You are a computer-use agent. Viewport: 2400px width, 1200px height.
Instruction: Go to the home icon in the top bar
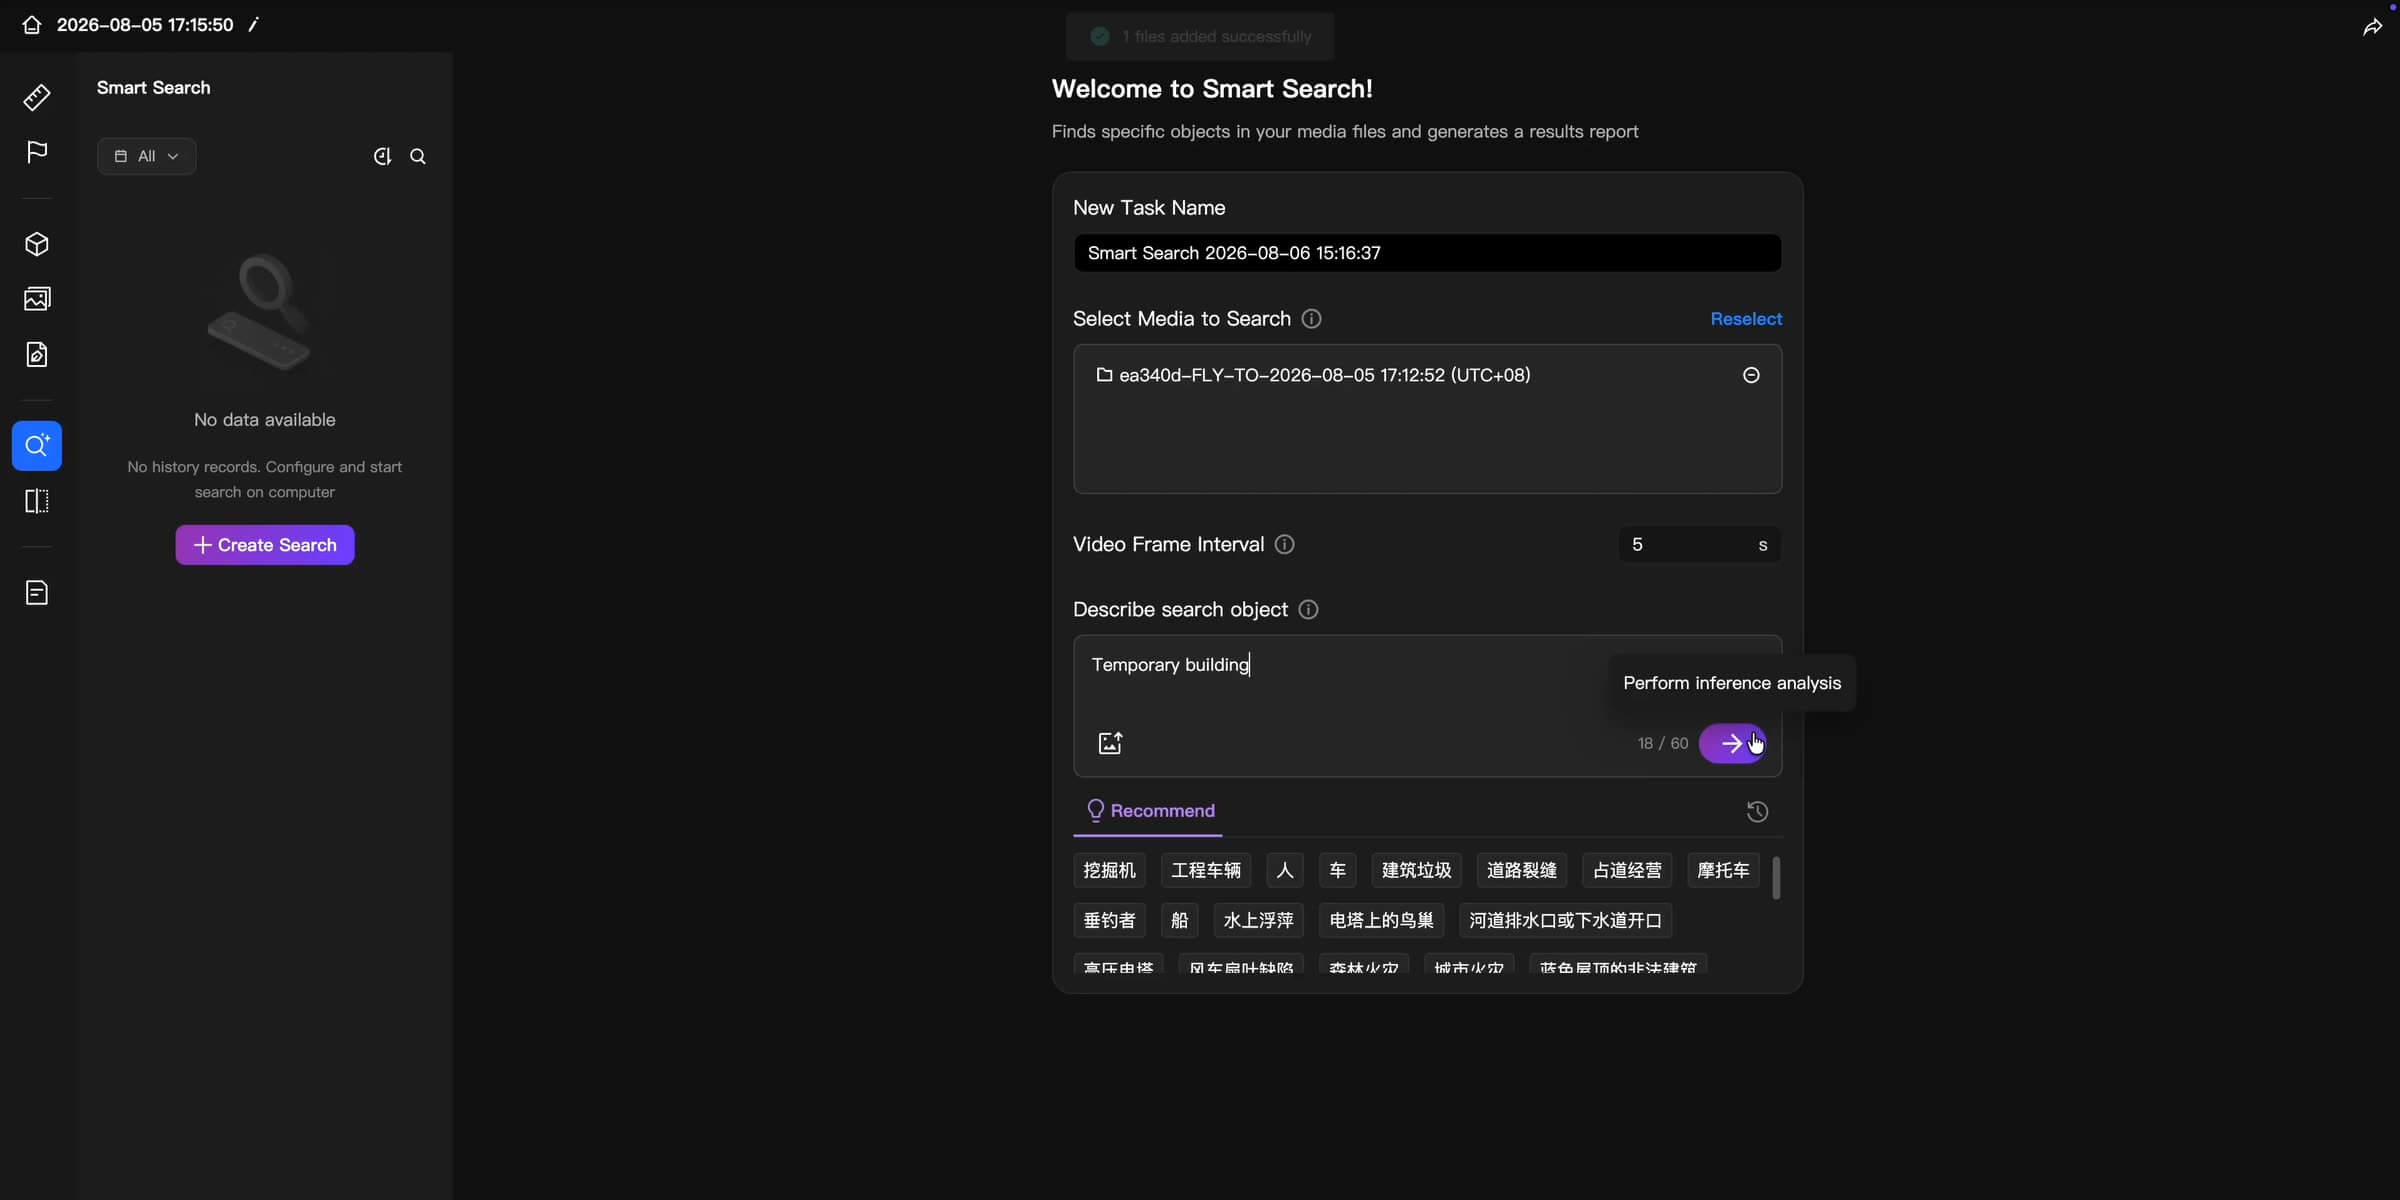click(x=32, y=25)
